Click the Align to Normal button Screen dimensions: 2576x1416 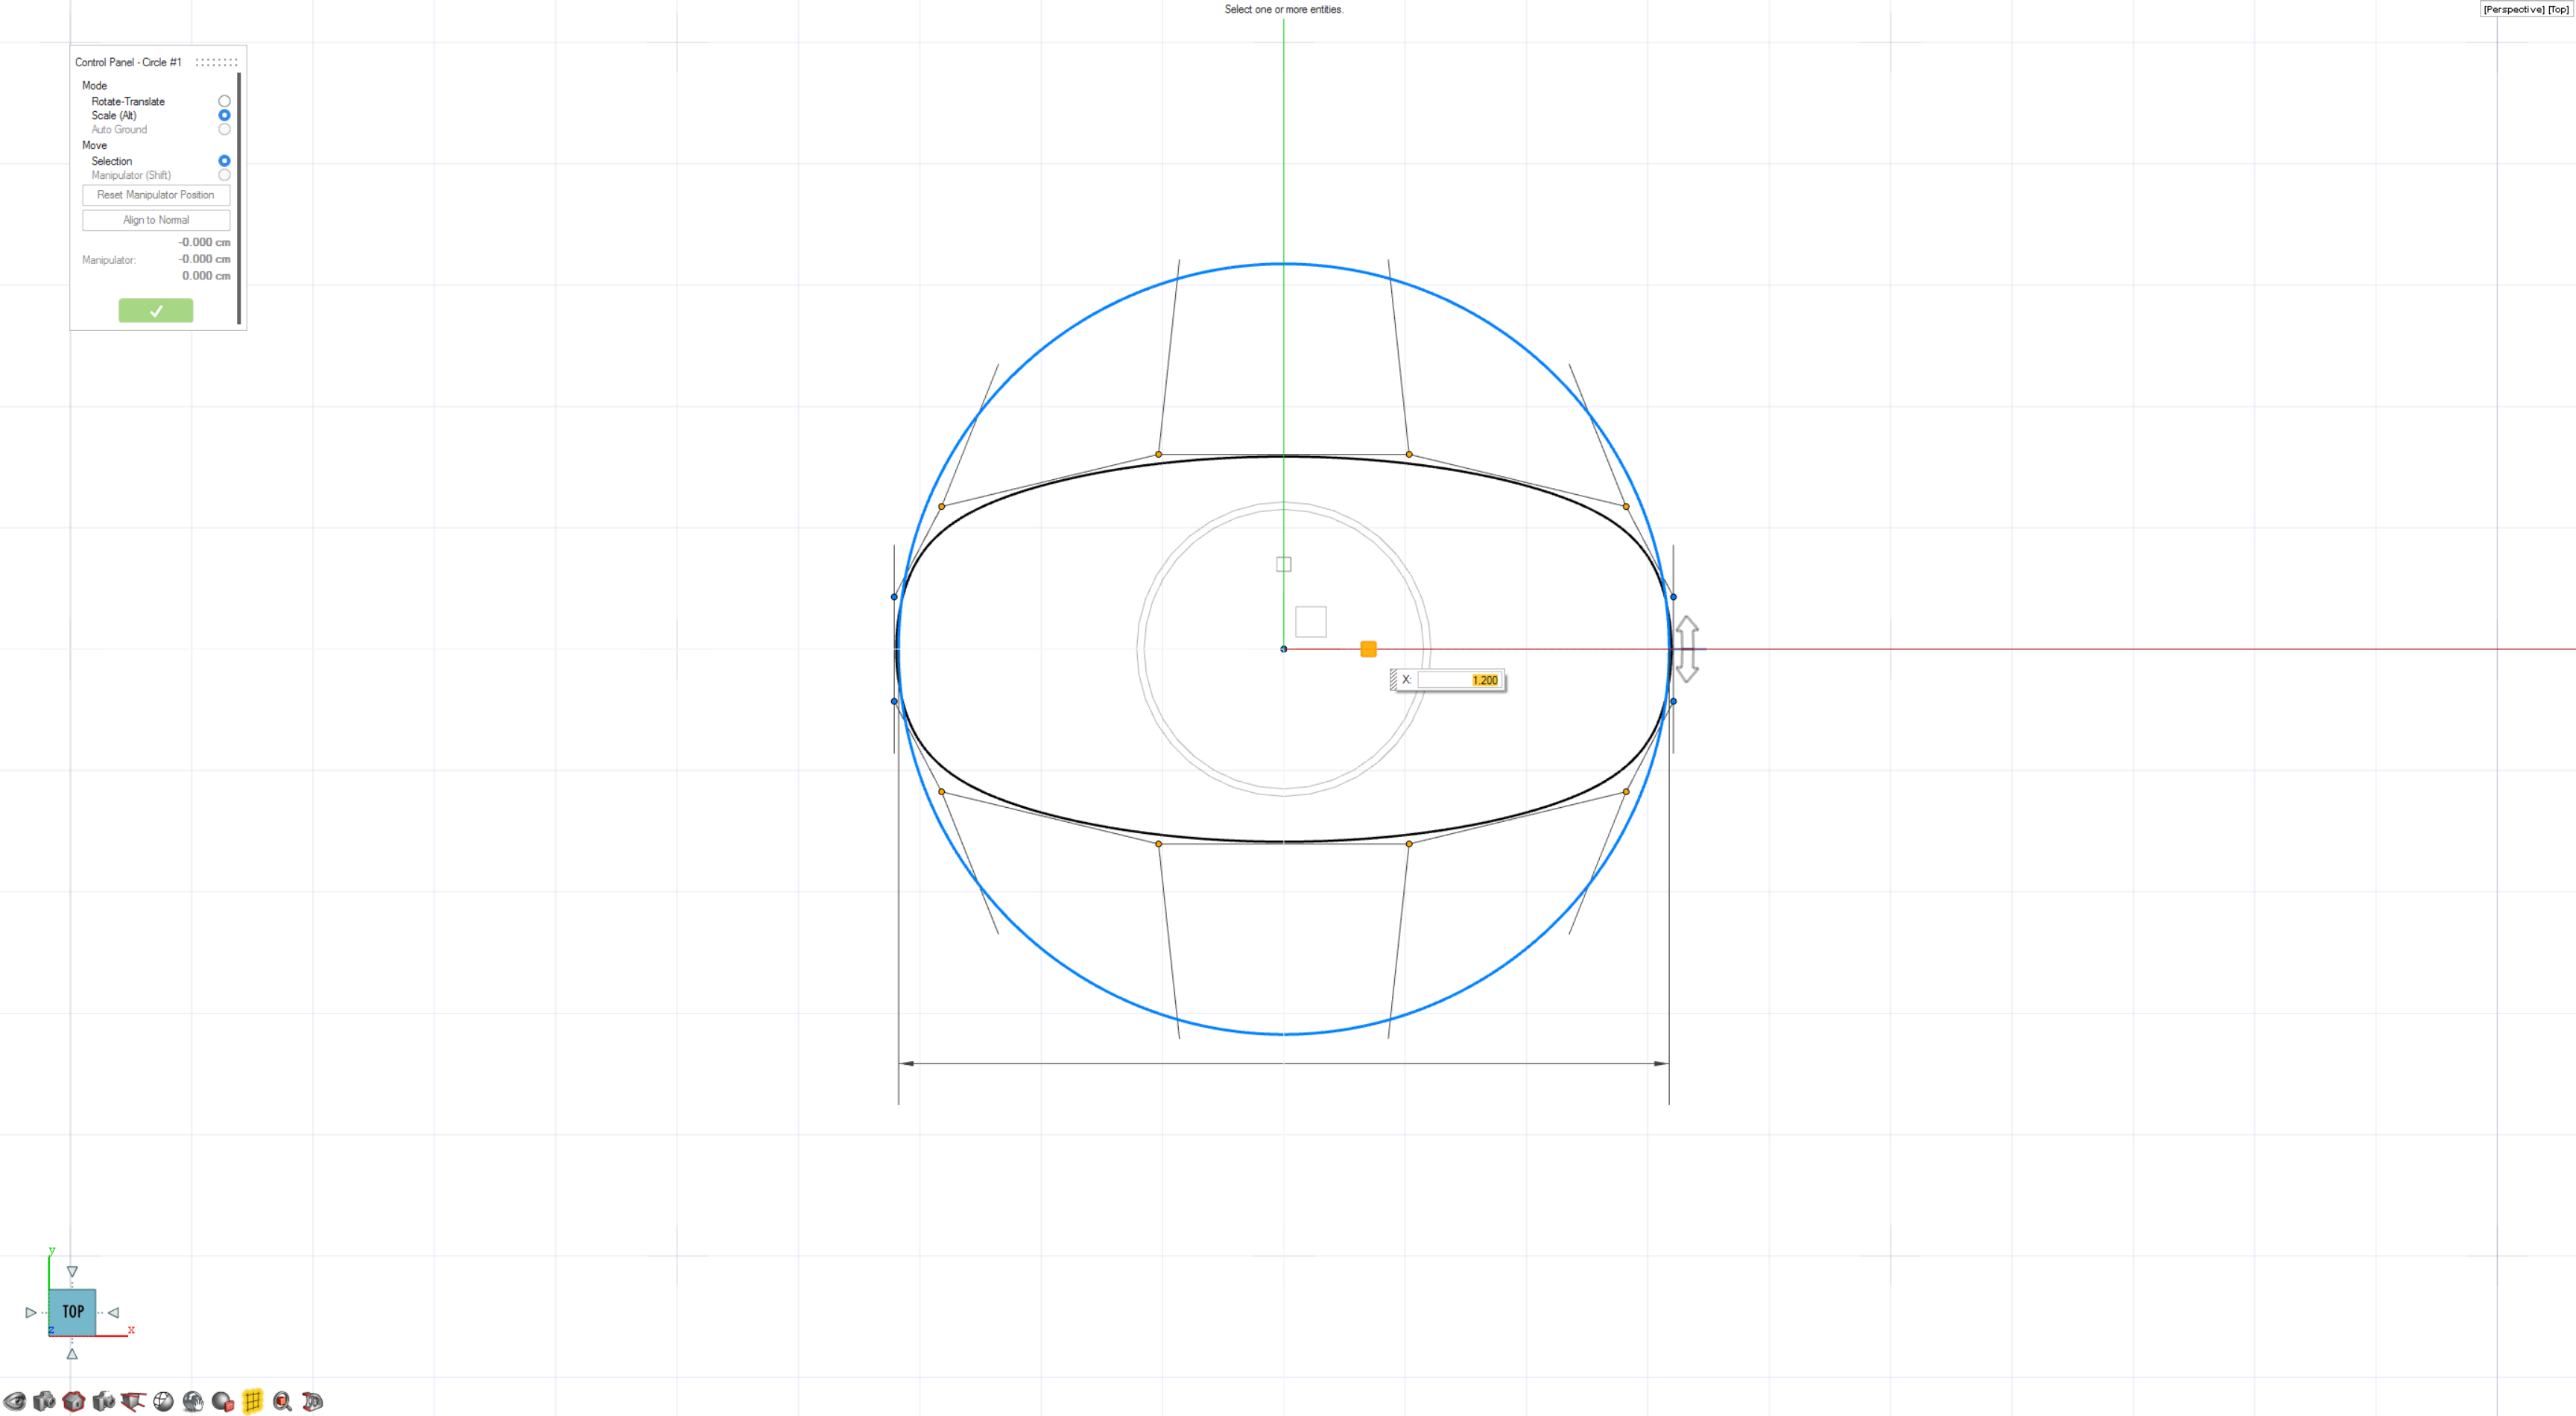pos(155,220)
